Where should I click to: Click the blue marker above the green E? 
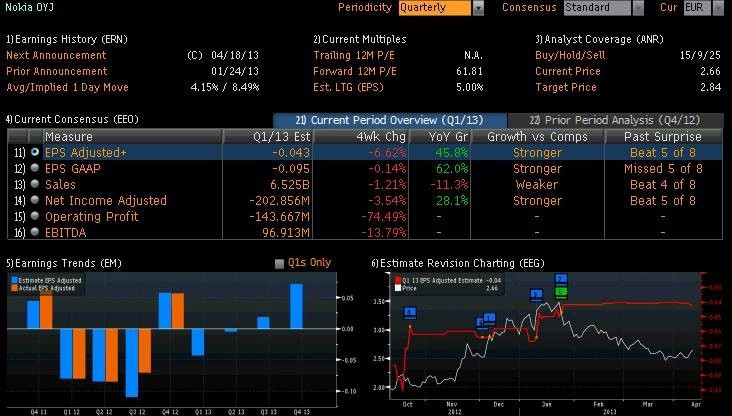coord(561,280)
